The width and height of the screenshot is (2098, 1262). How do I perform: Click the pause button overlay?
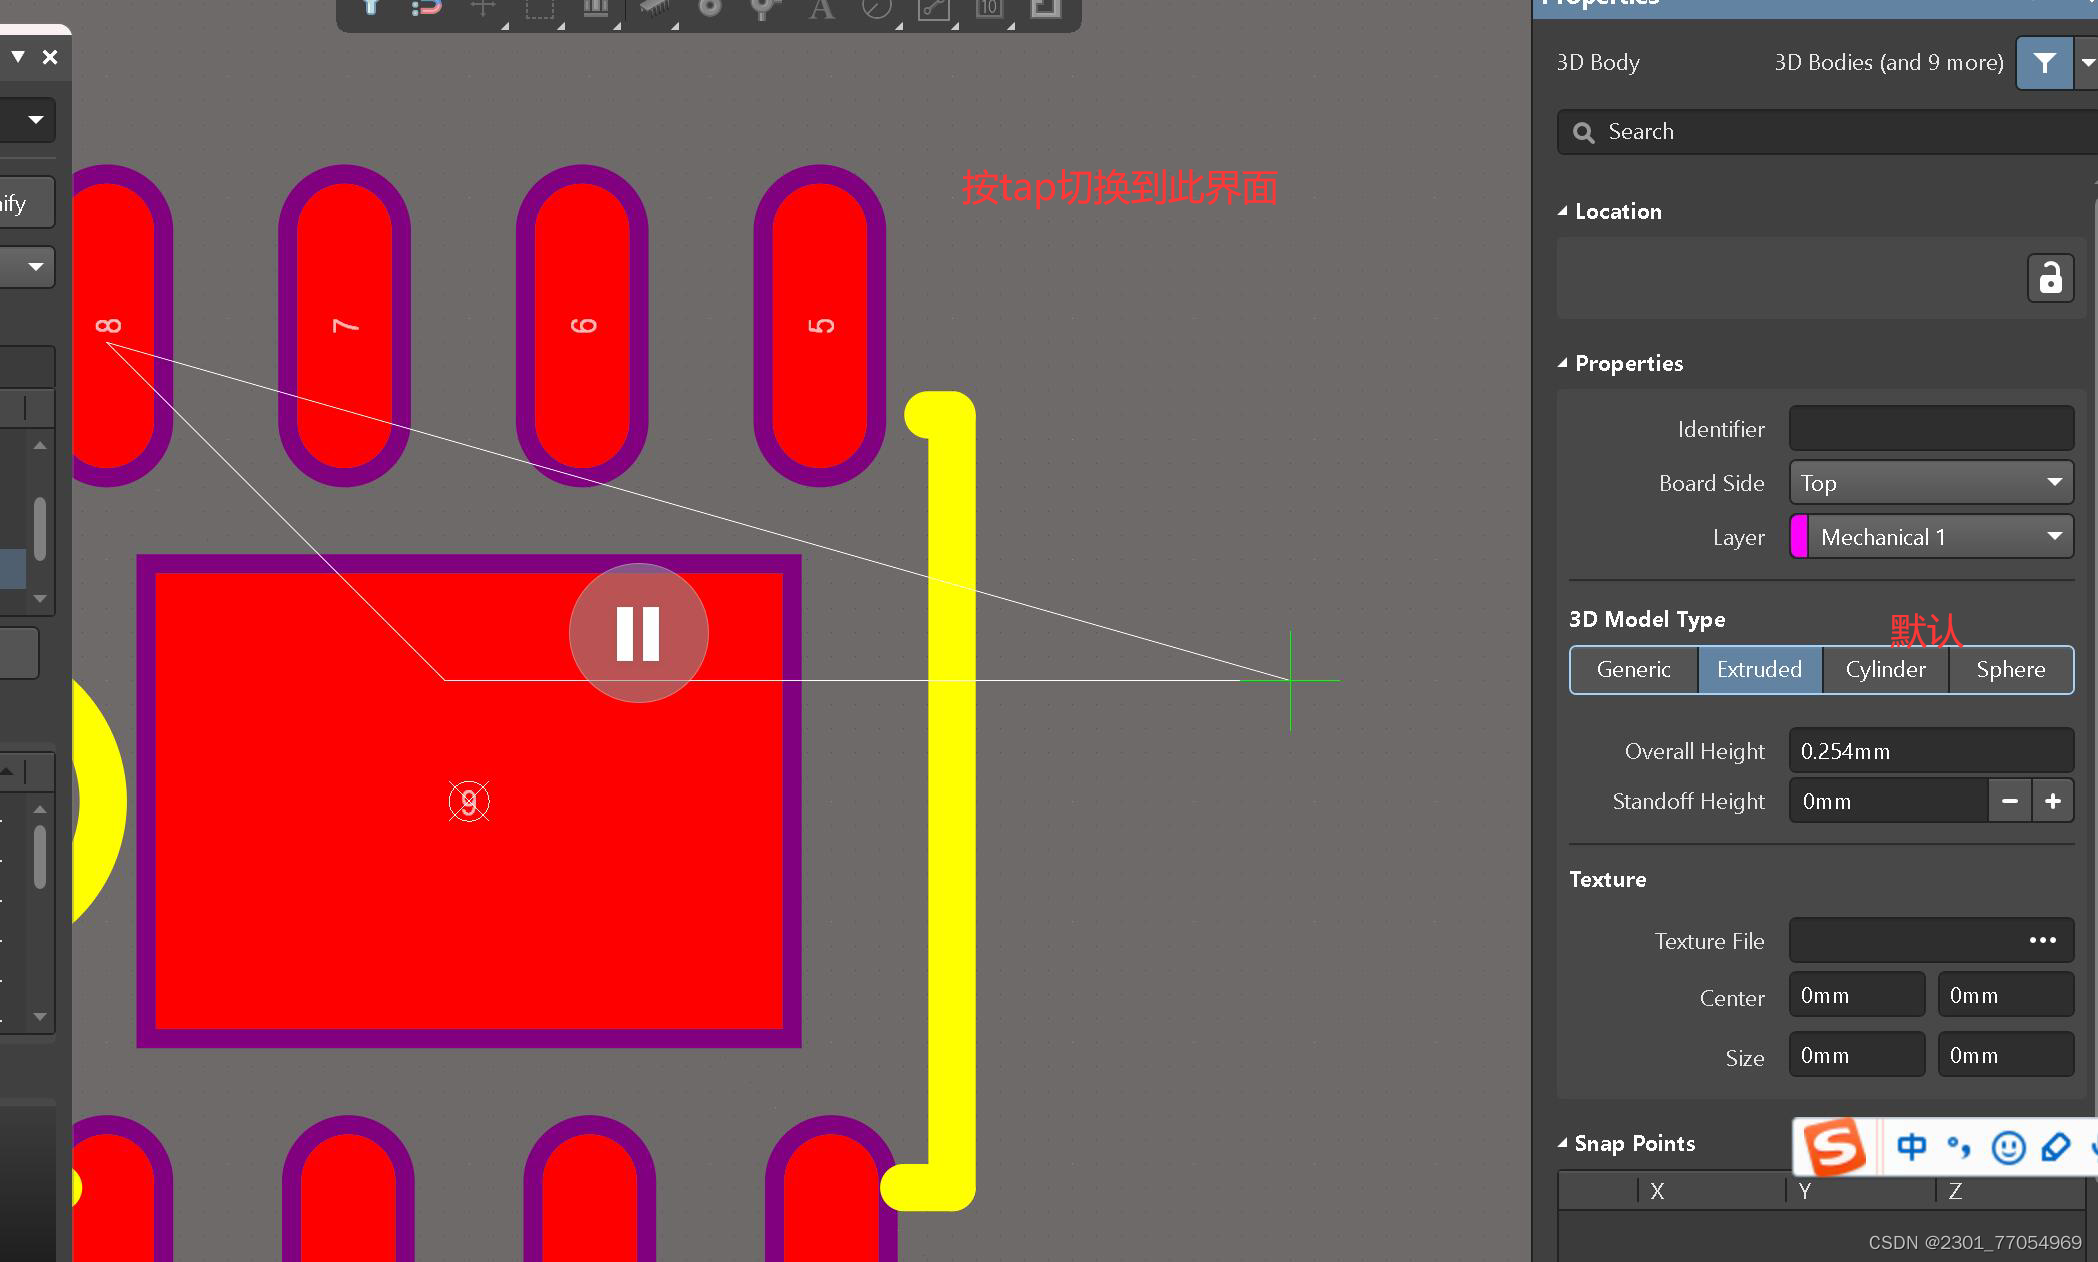(638, 633)
